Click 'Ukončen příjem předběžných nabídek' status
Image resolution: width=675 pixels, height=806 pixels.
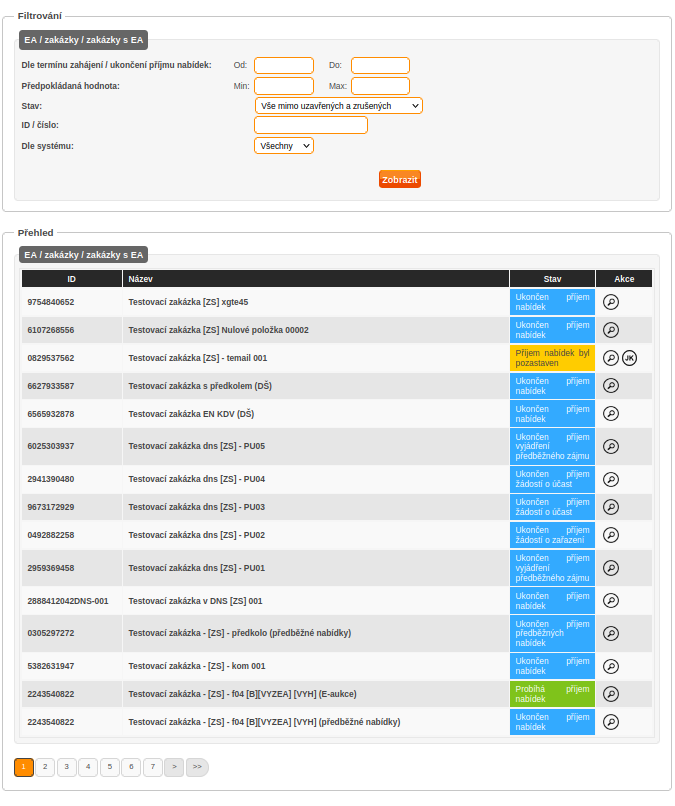pos(552,633)
